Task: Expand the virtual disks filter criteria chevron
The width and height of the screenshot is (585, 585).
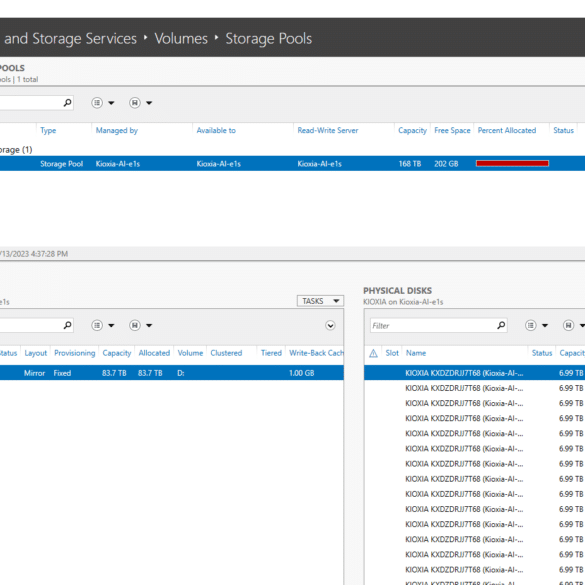Action: pyautogui.click(x=330, y=325)
